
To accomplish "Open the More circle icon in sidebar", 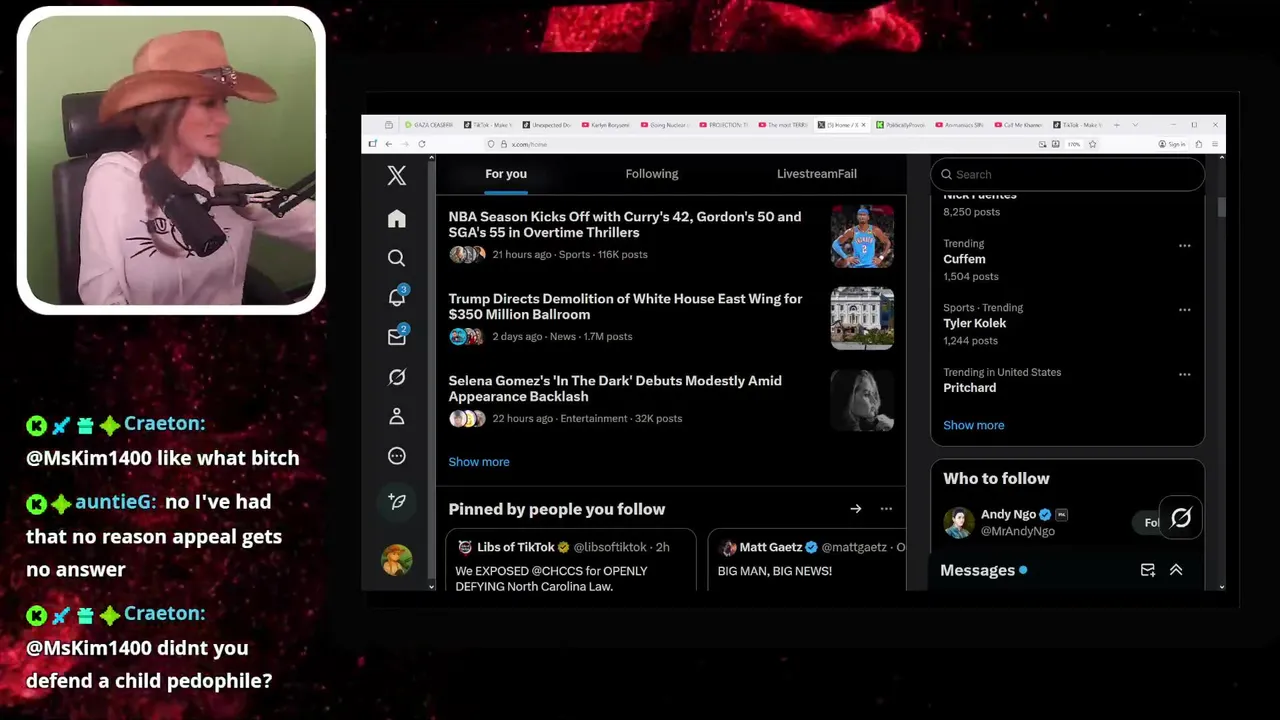I will point(397,456).
